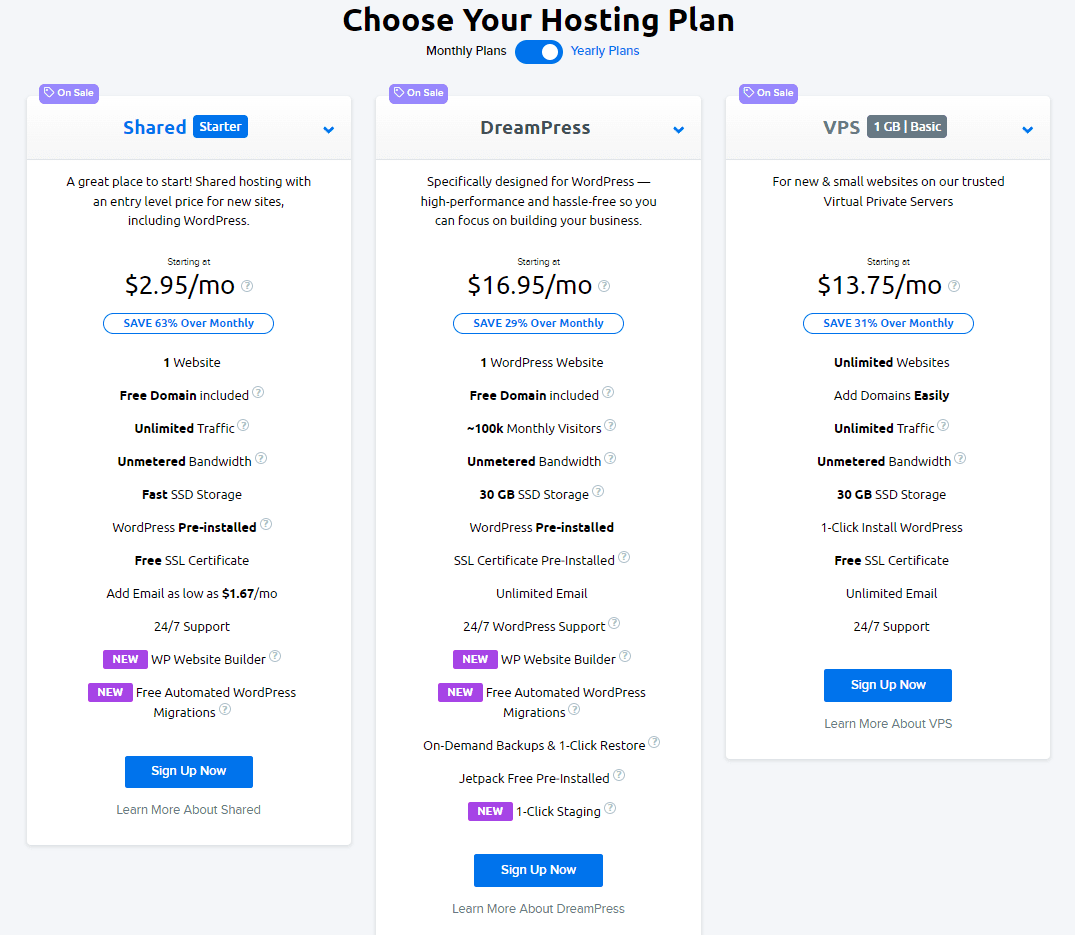Click Sign Up Now for DreamPress plan

pyautogui.click(x=538, y=870)
